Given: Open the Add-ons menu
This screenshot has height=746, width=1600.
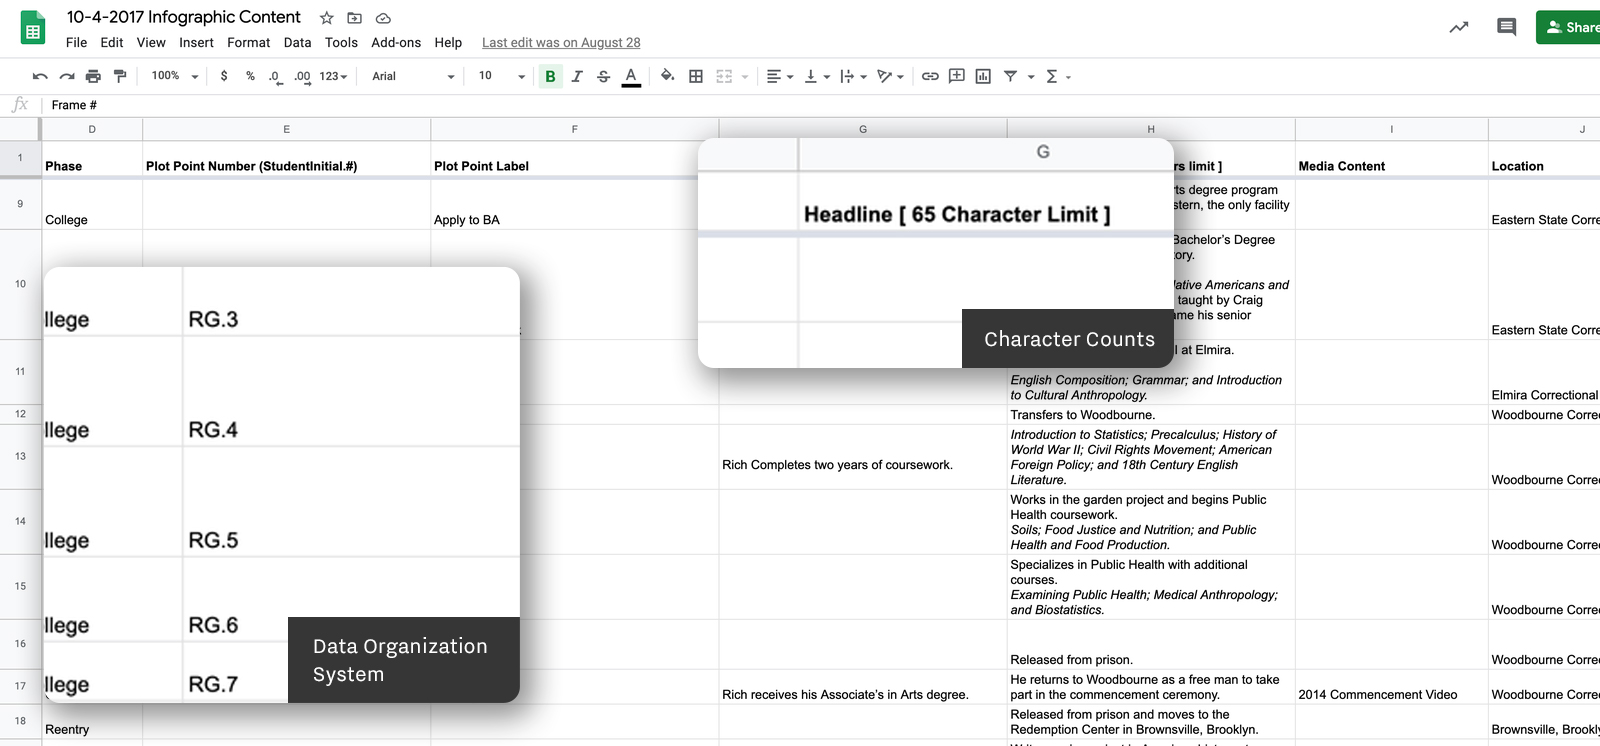Looking at the screenshot, I should [x=396, y=42].
